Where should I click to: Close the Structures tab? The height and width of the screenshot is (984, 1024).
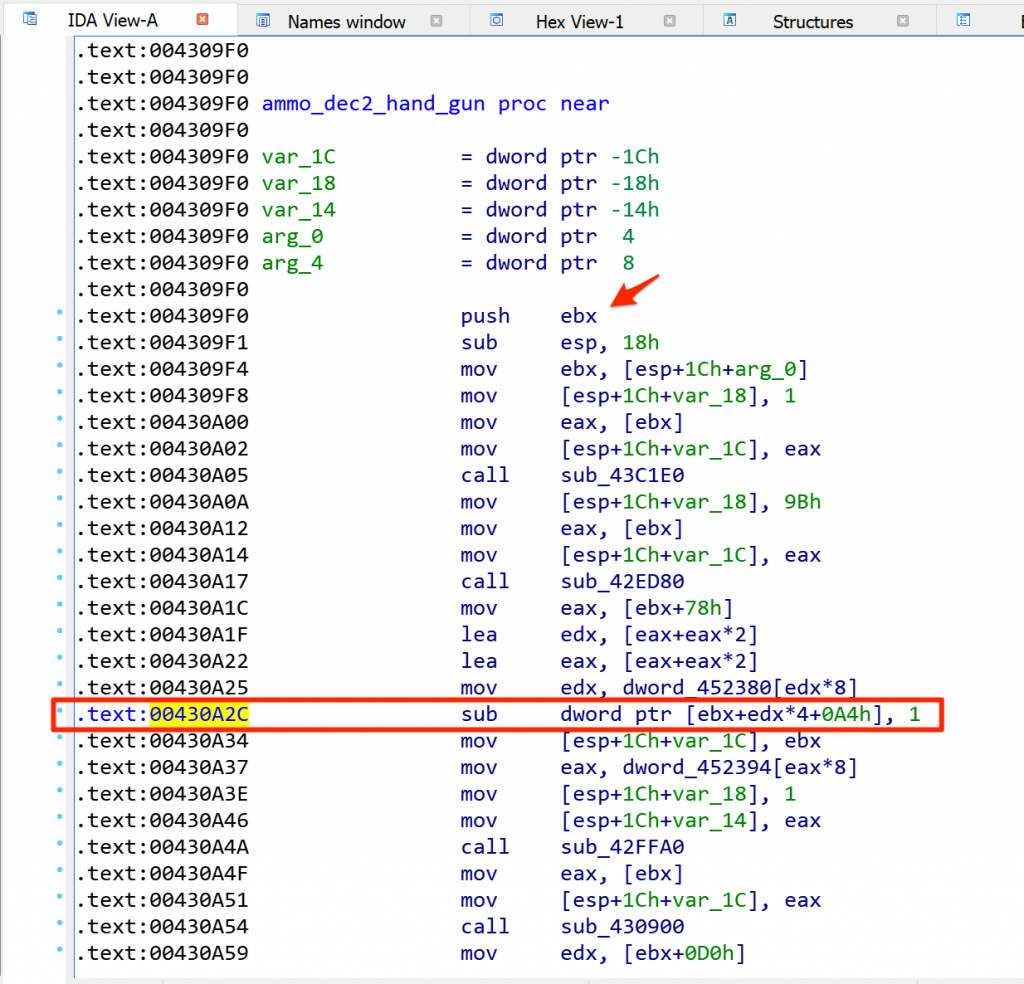tap(903, 21)
